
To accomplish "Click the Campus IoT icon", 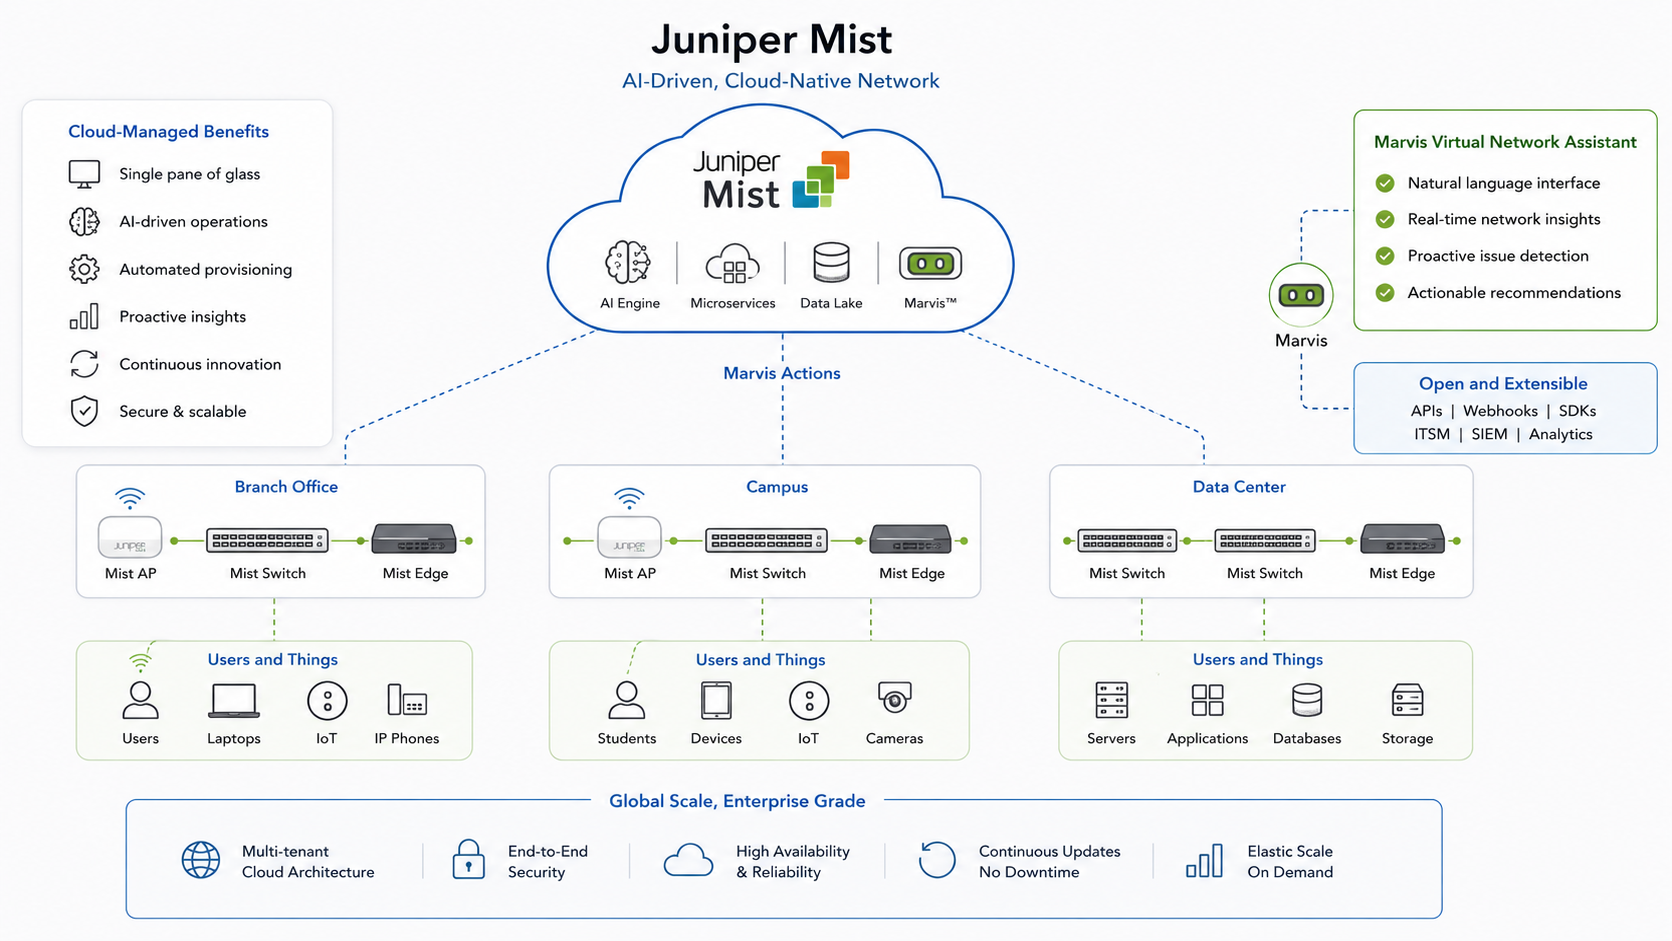I will 809,701.
